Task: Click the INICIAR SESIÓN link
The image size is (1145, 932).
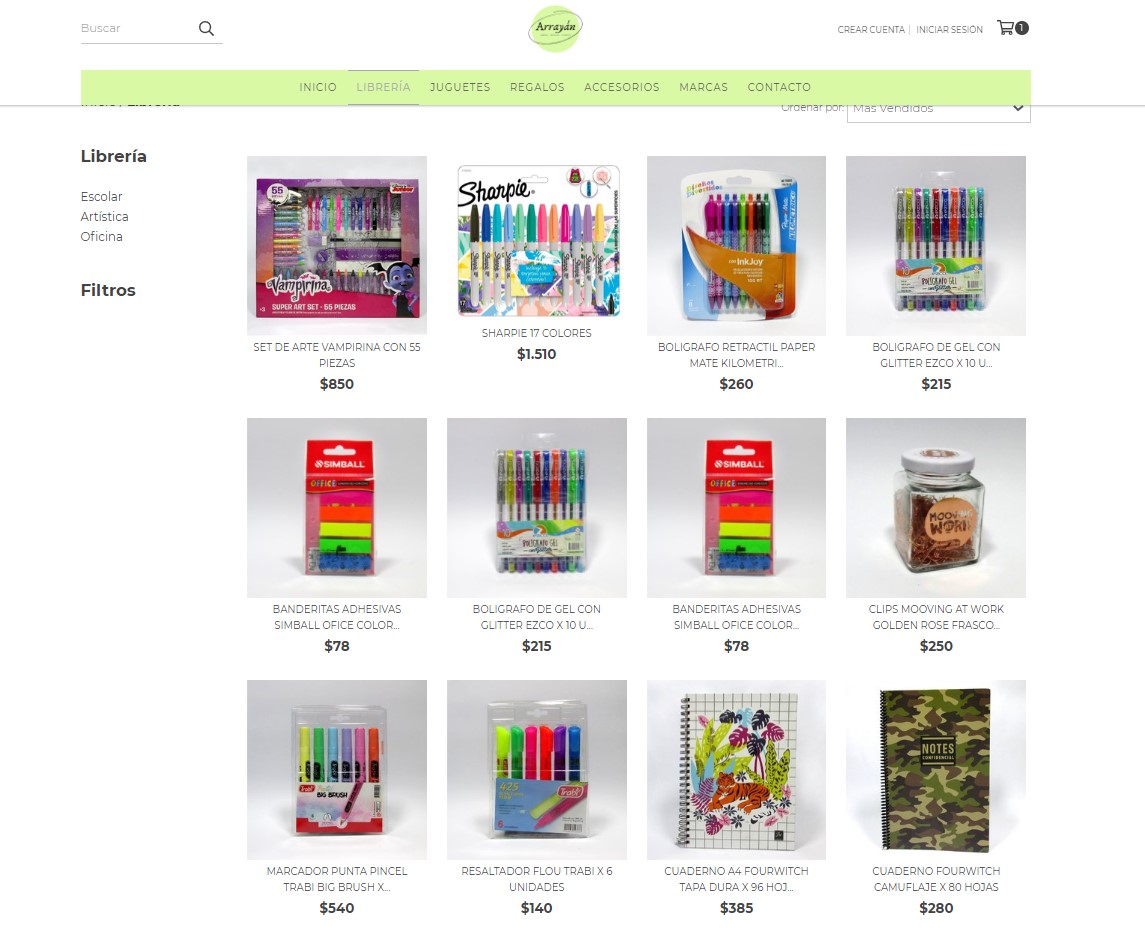Action: (x=949, y=30)
